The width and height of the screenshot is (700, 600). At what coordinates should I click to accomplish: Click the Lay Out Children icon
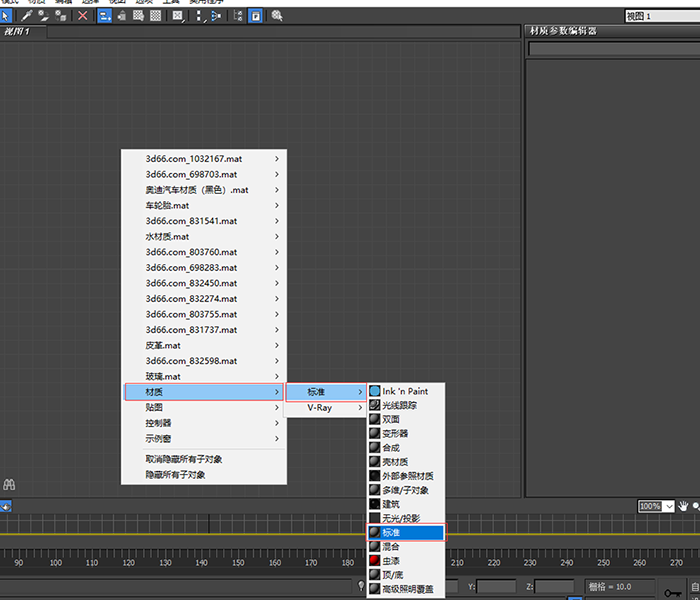pos(216,16)
